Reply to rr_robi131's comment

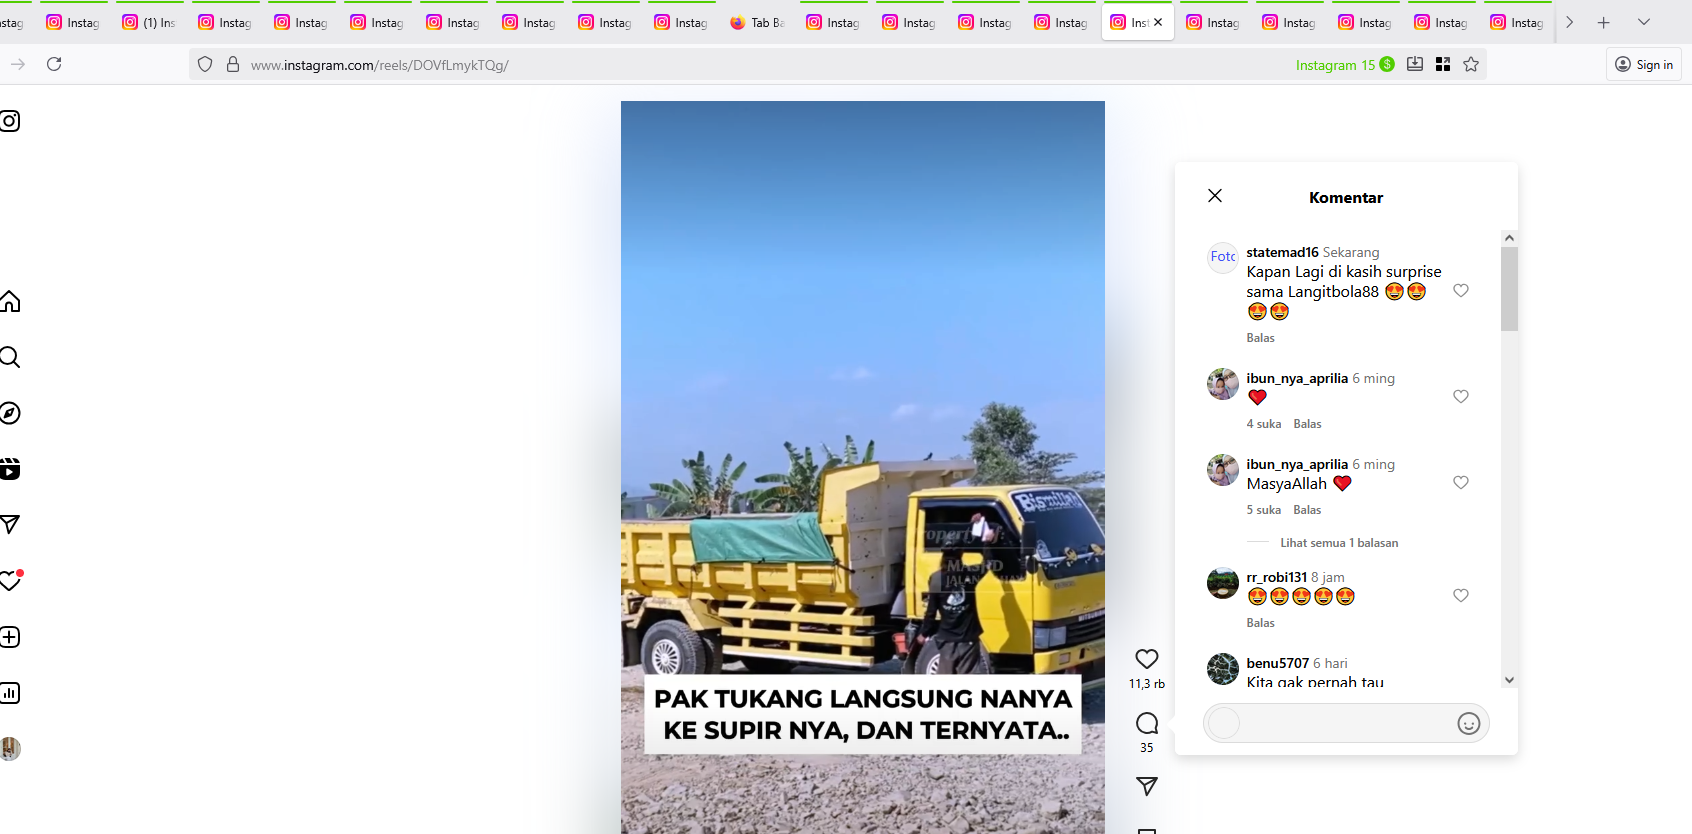[x=1260, y=623]
